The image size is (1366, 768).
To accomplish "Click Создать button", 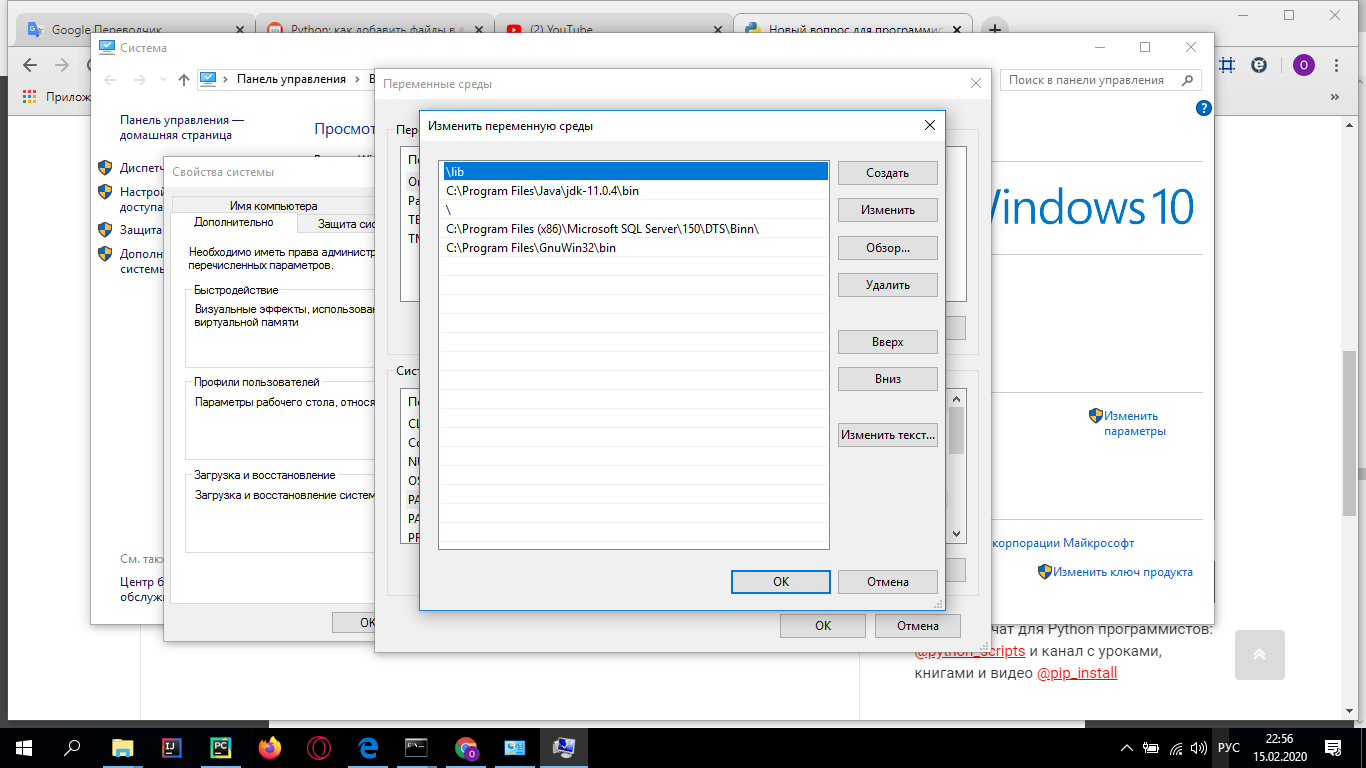I will pos(887,173).
